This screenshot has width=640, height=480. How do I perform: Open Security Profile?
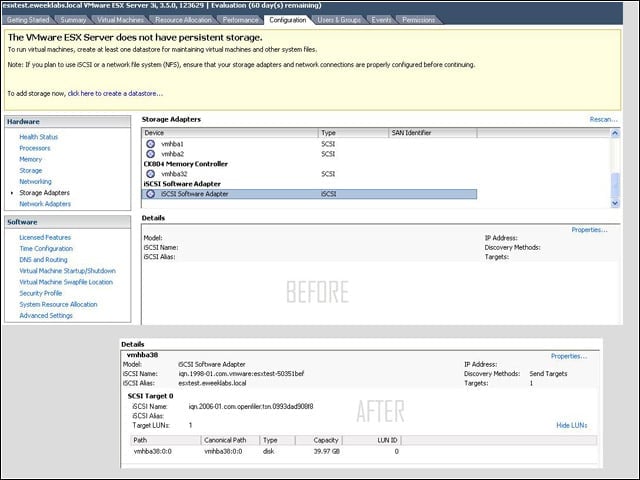[40, 293]
